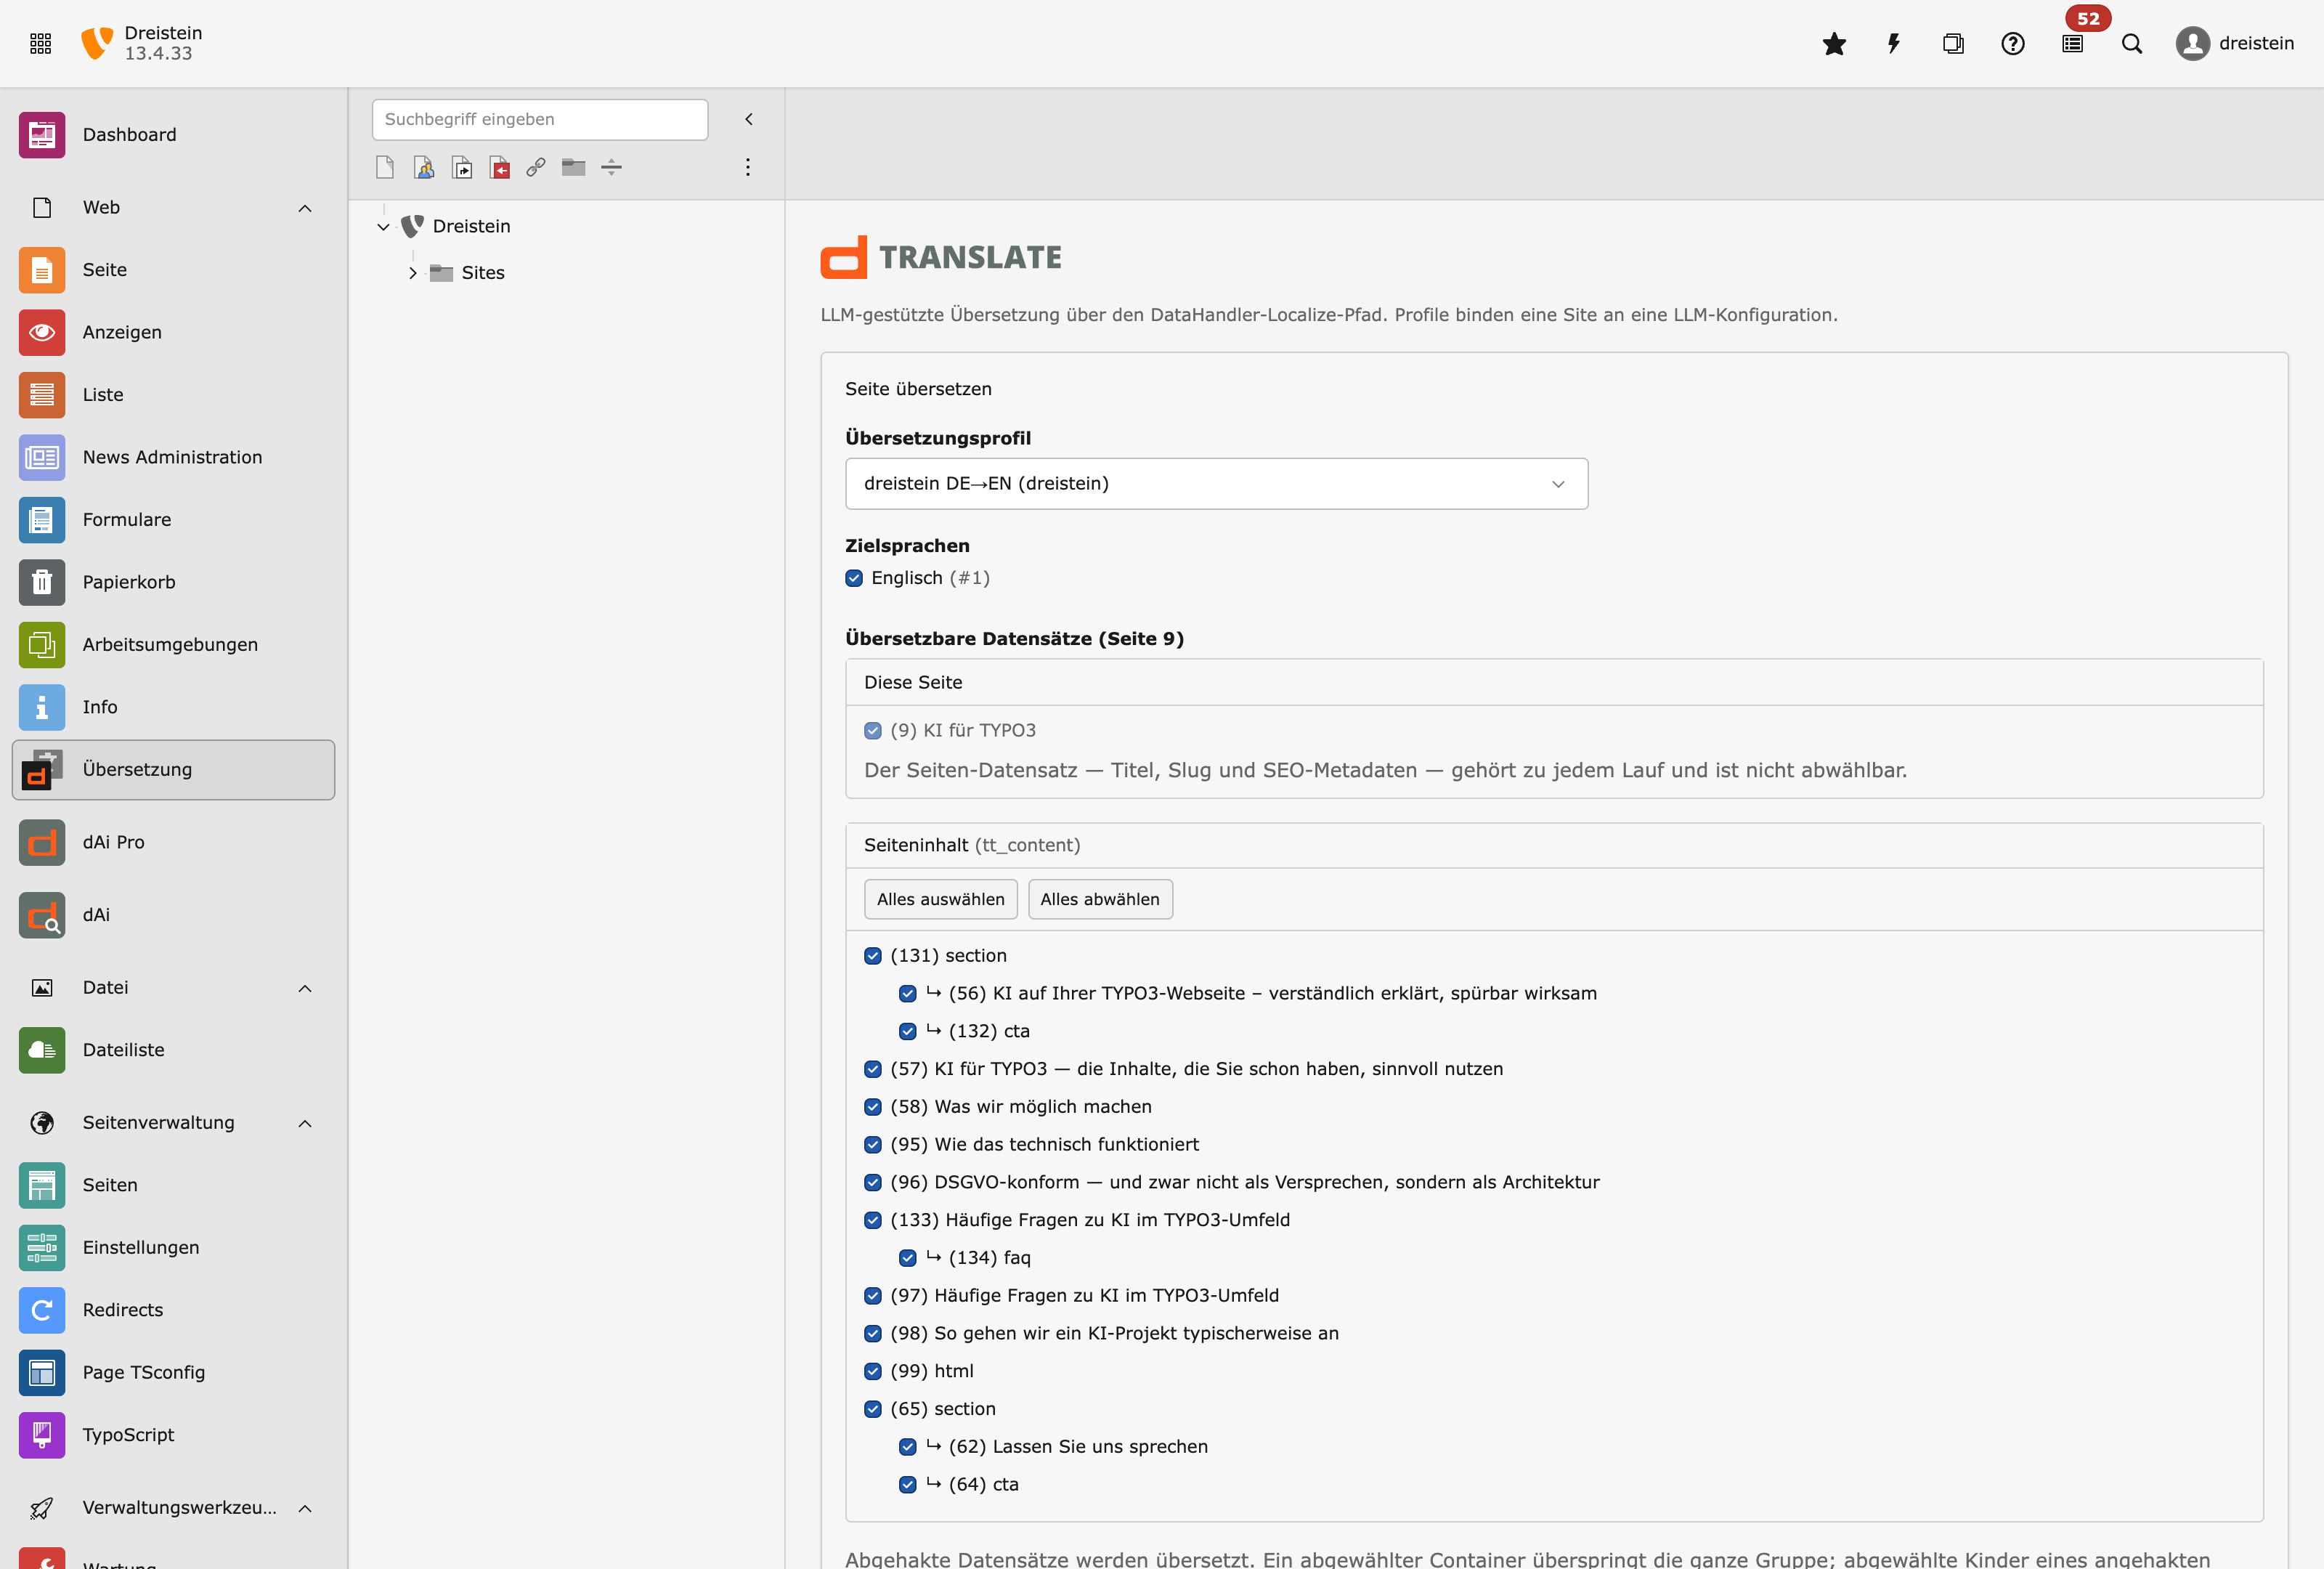Open the Übersetzungsprofil dropdown

[x=1216, y=484]
